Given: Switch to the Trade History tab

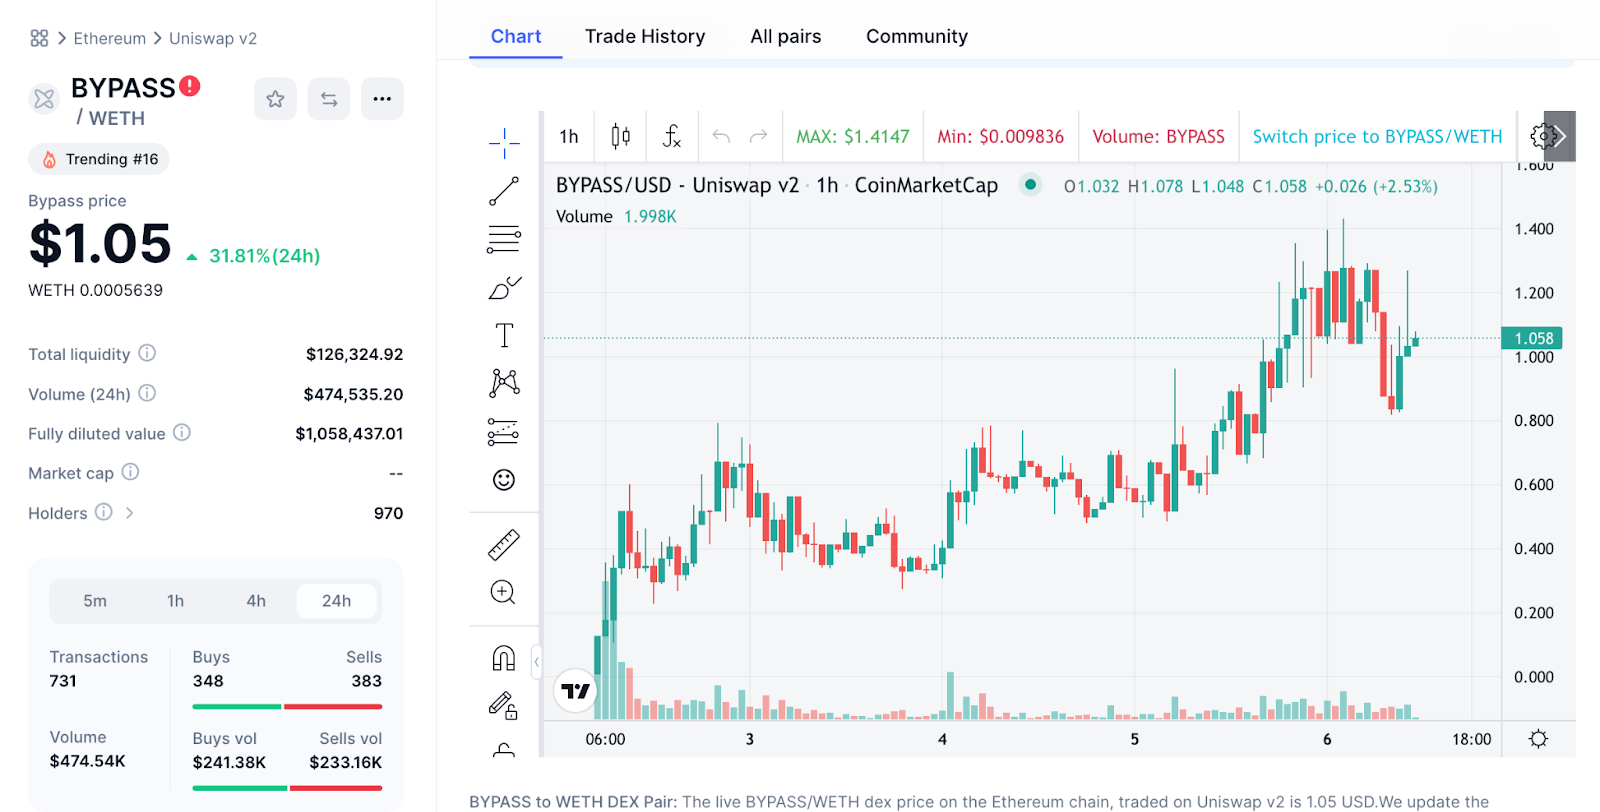Looking at the screenshot, I should (645, 37).
